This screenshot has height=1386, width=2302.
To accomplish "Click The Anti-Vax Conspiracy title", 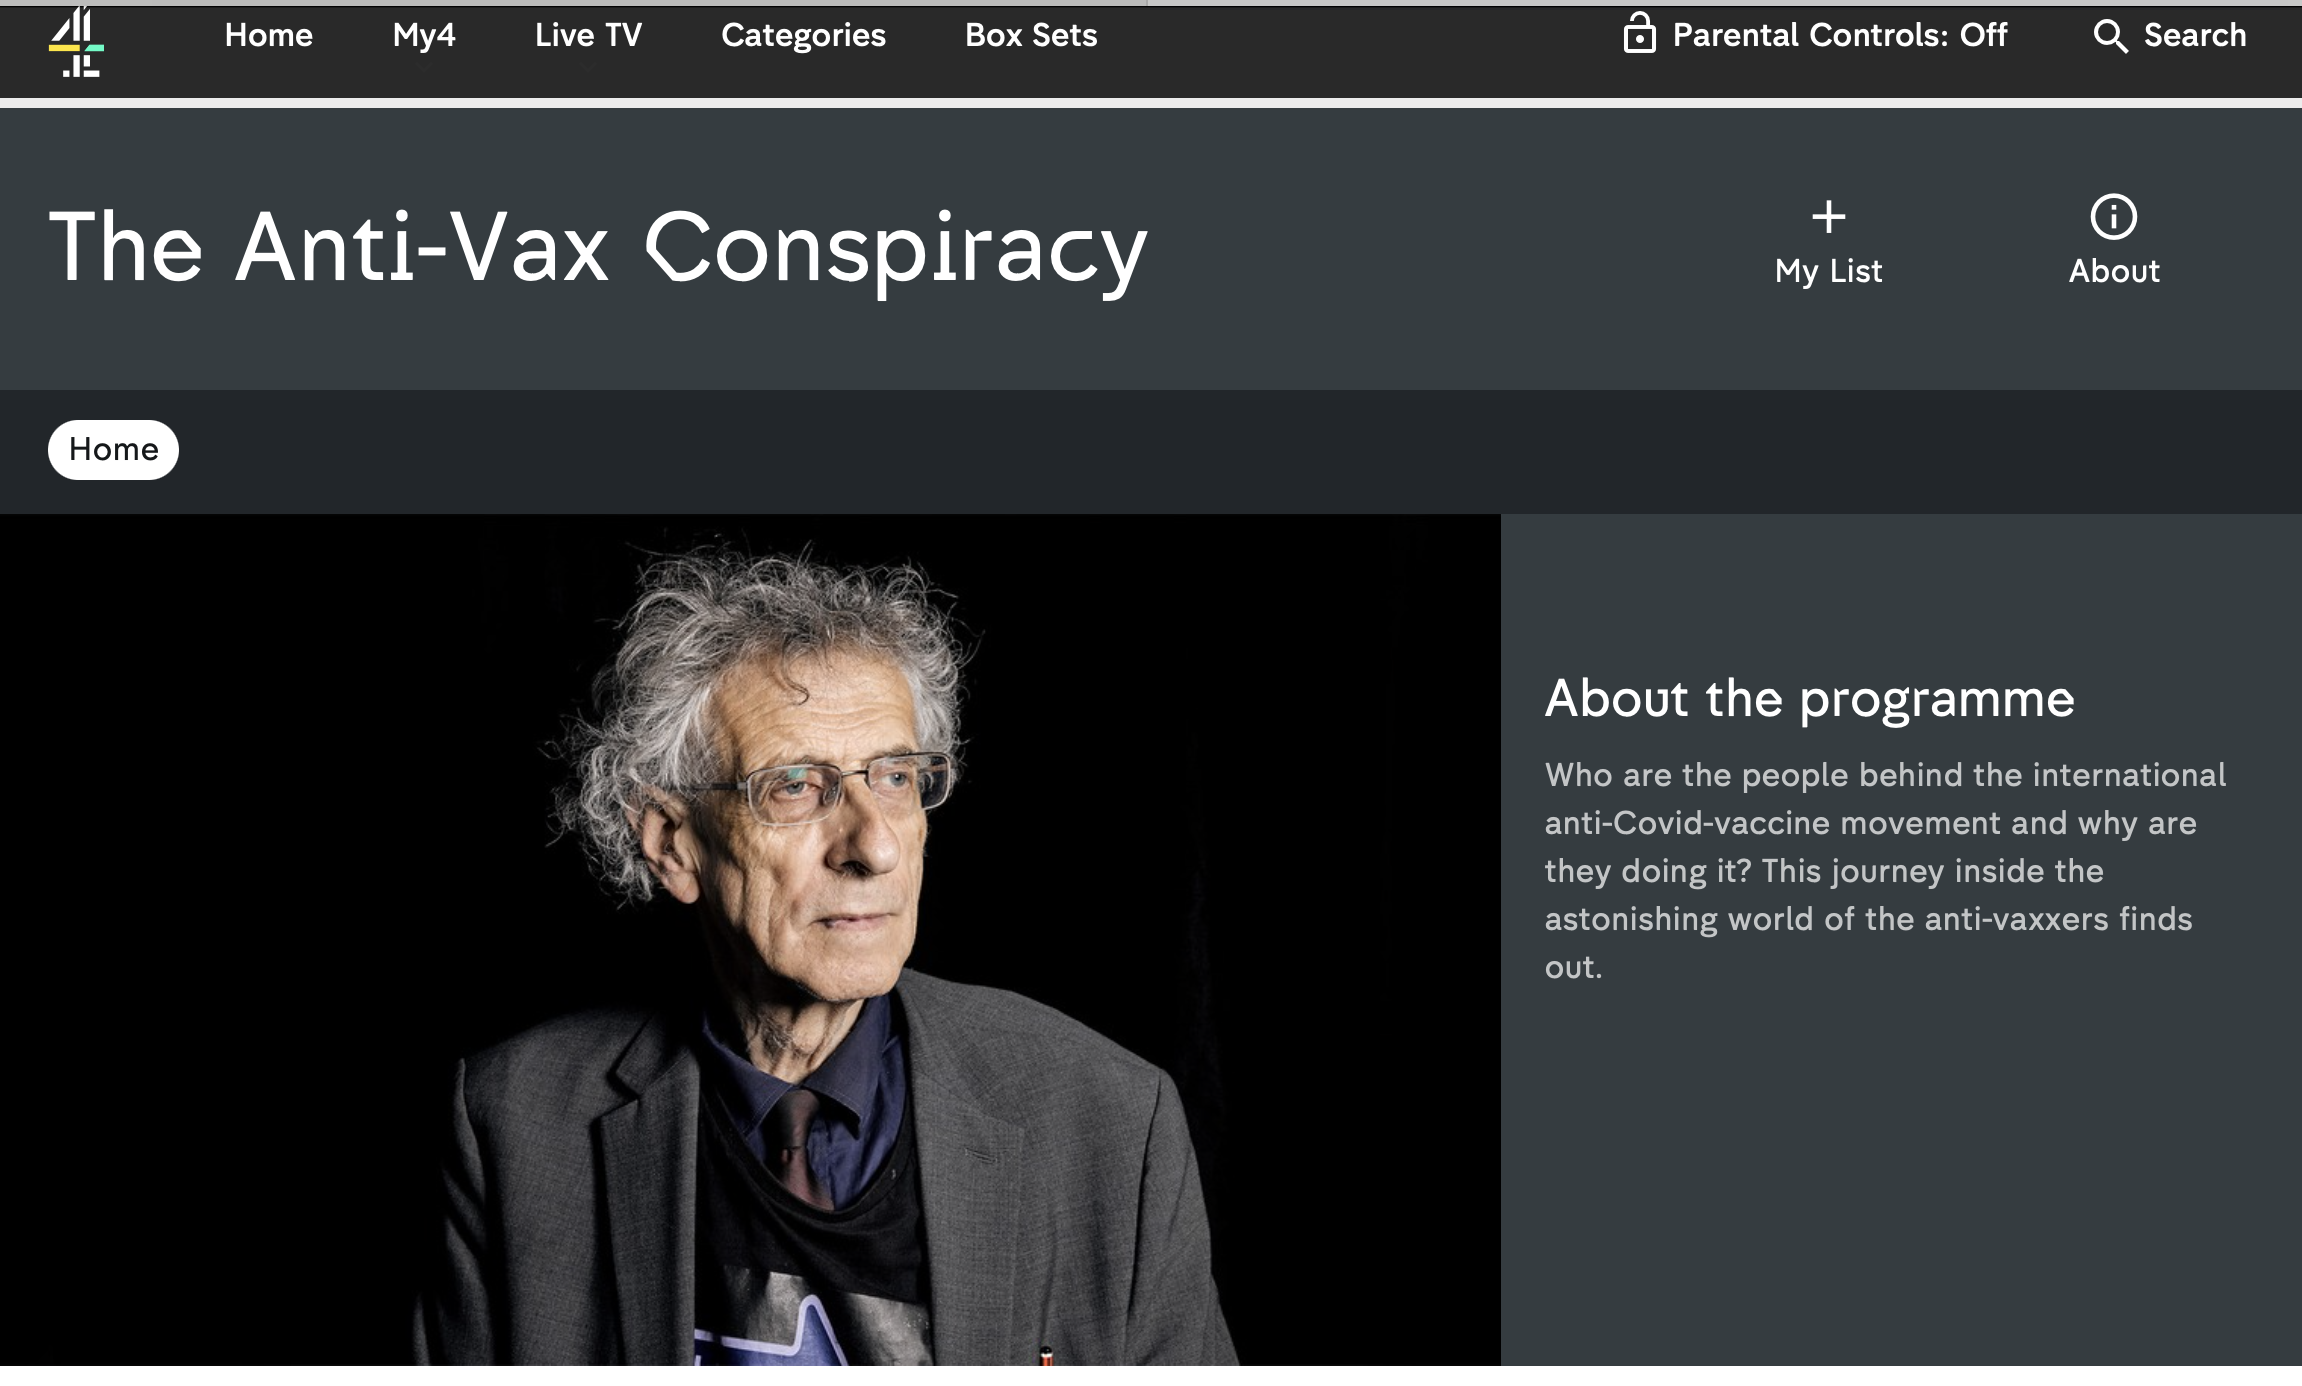I will point(598,249).
